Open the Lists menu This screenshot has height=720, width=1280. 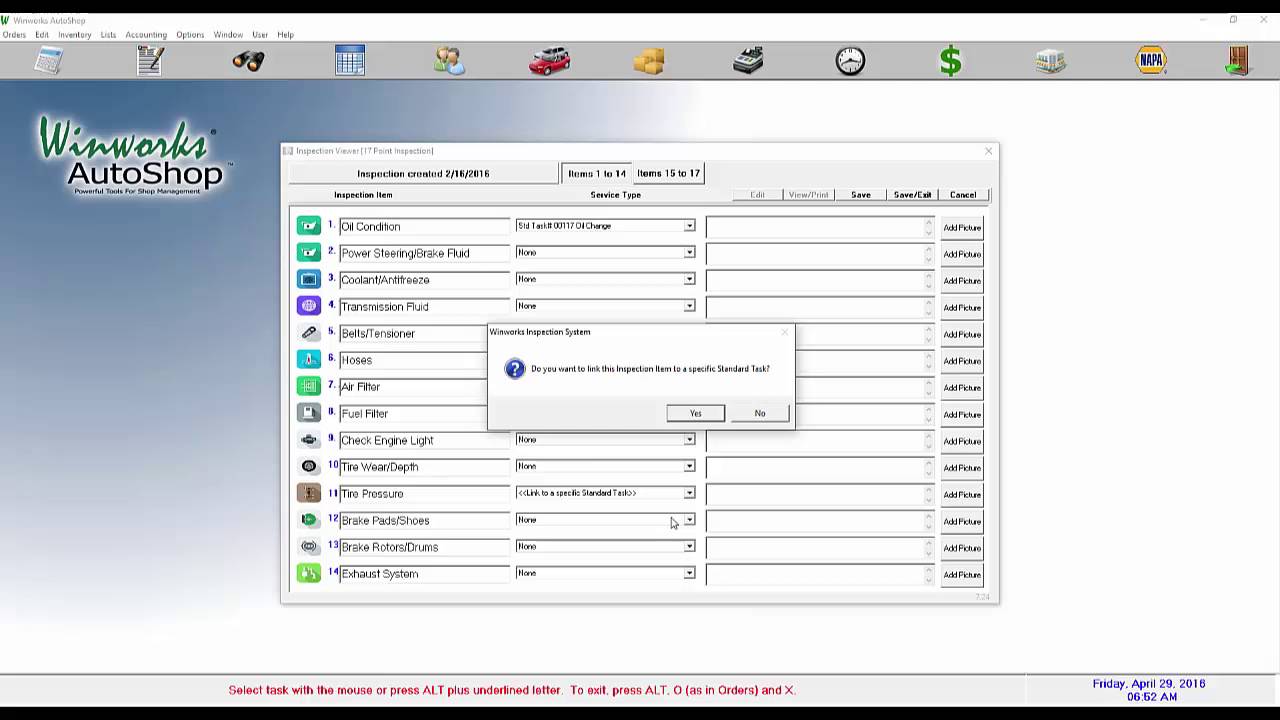108,35
